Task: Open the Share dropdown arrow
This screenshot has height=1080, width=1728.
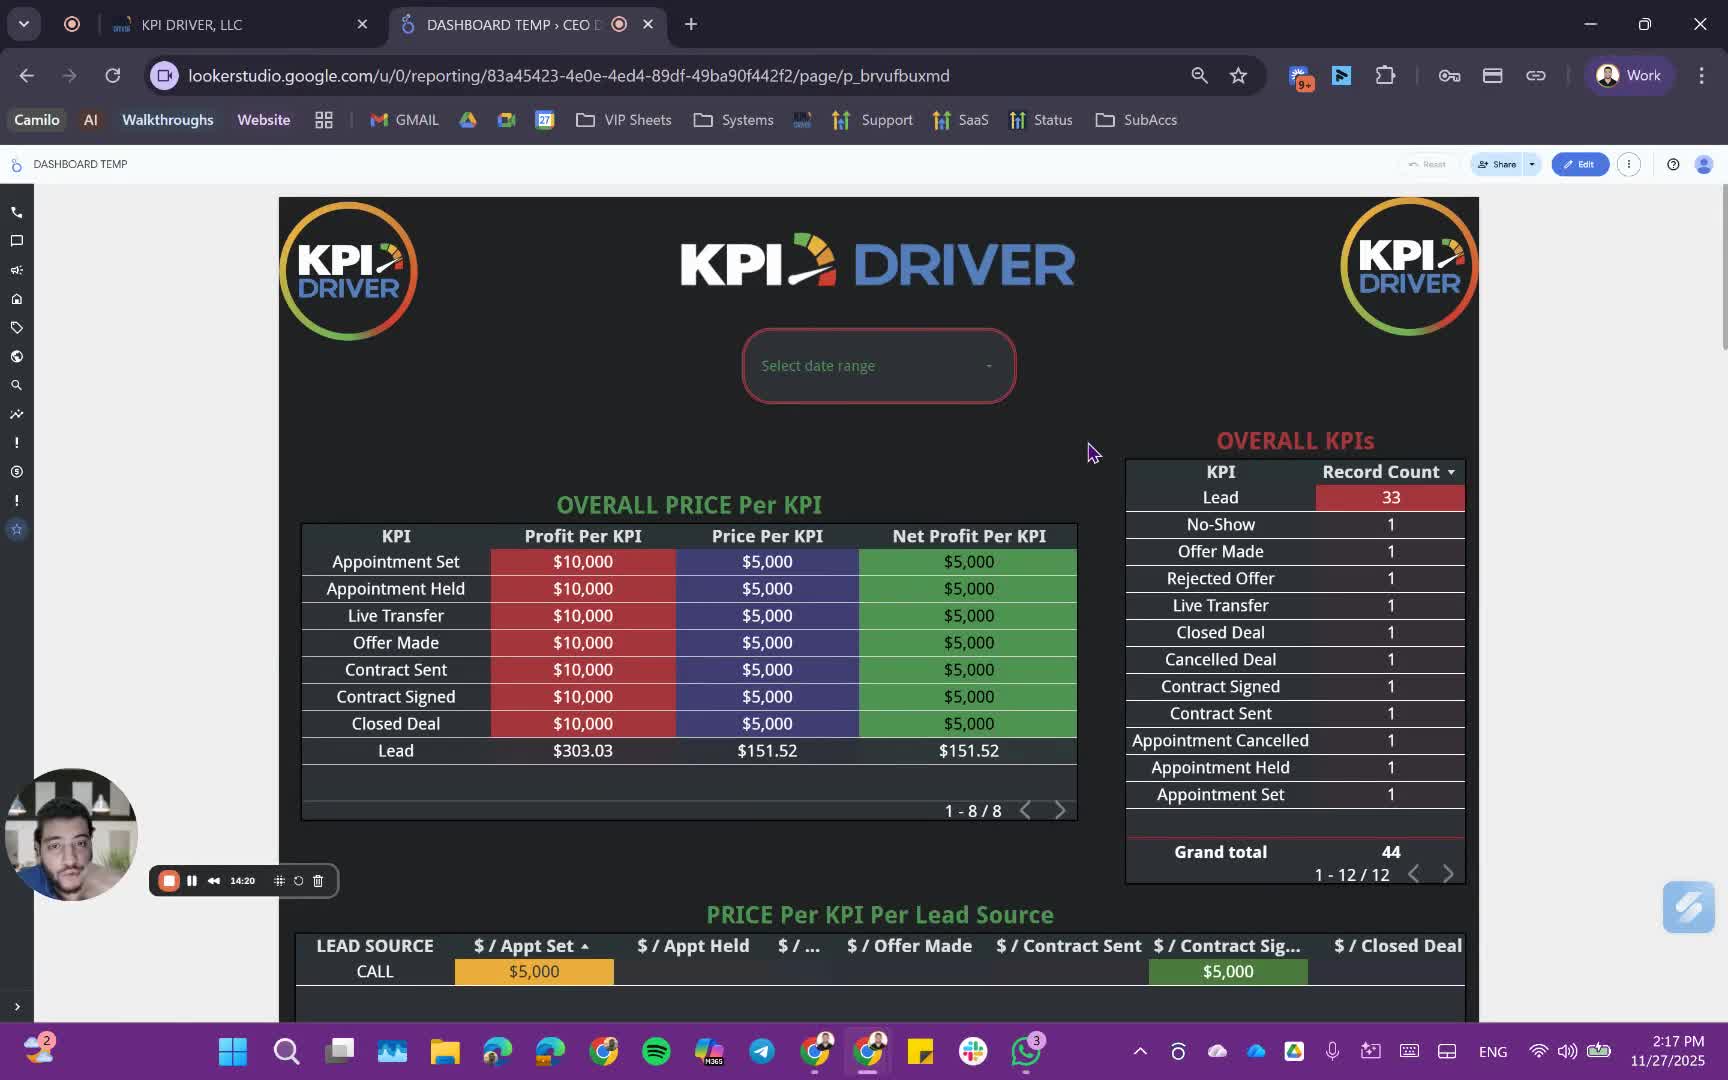Action: [1532, 164]
